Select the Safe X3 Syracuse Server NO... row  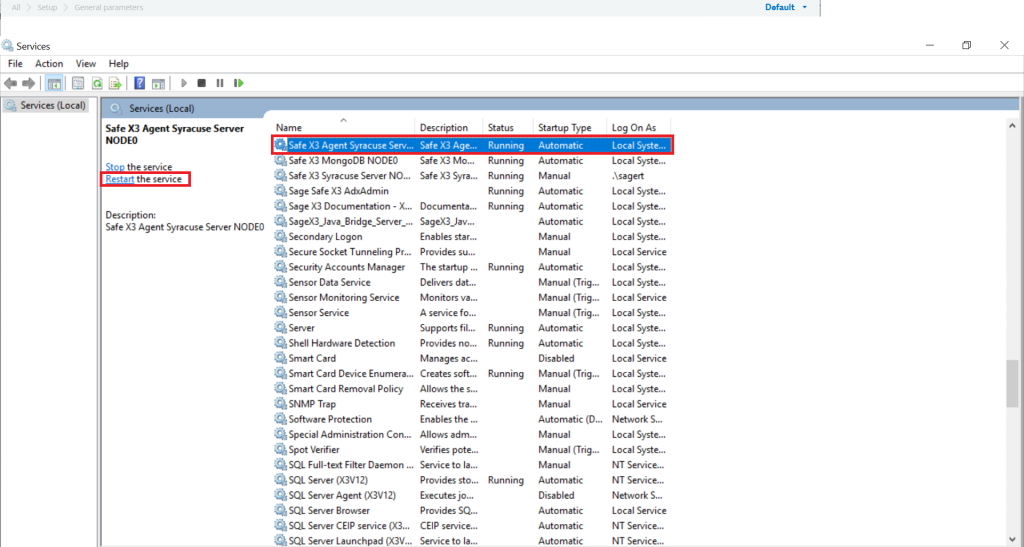(472, 176)
